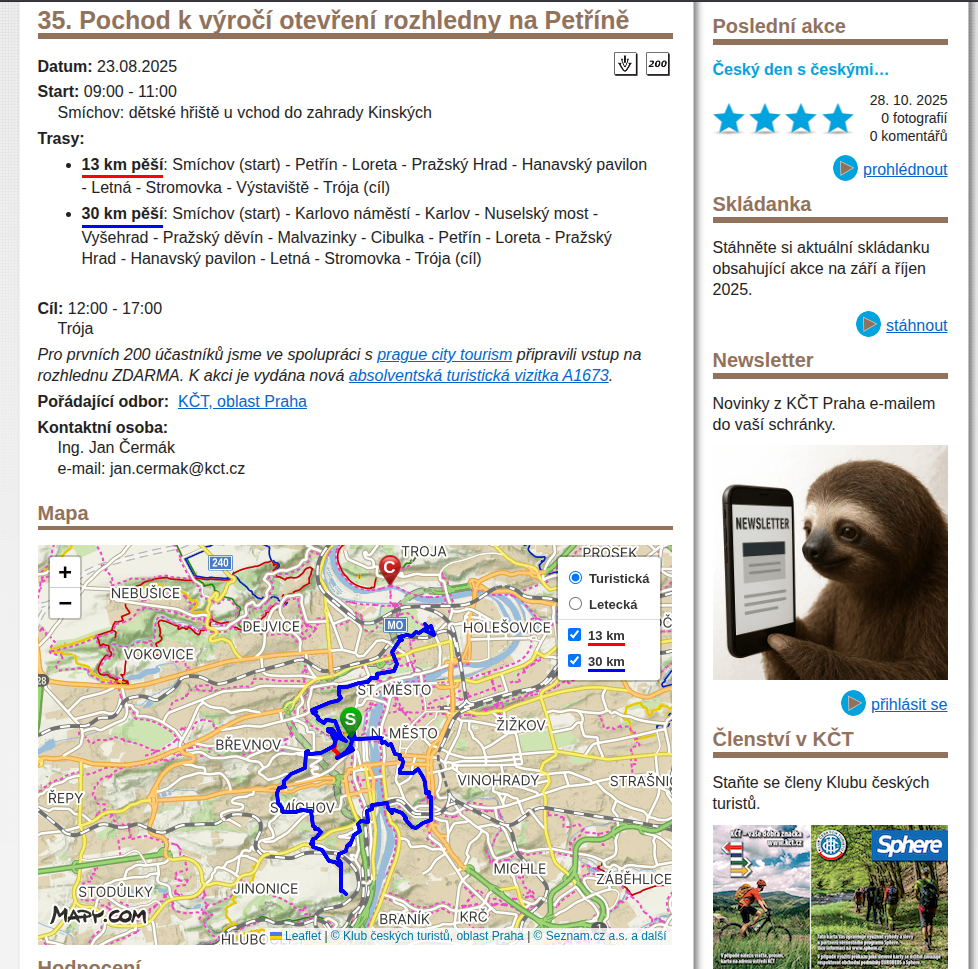Open 'absolventská turistická vizitka A1673' link
The height and width of the screenshot is (969, 978).
coord(478,376)
